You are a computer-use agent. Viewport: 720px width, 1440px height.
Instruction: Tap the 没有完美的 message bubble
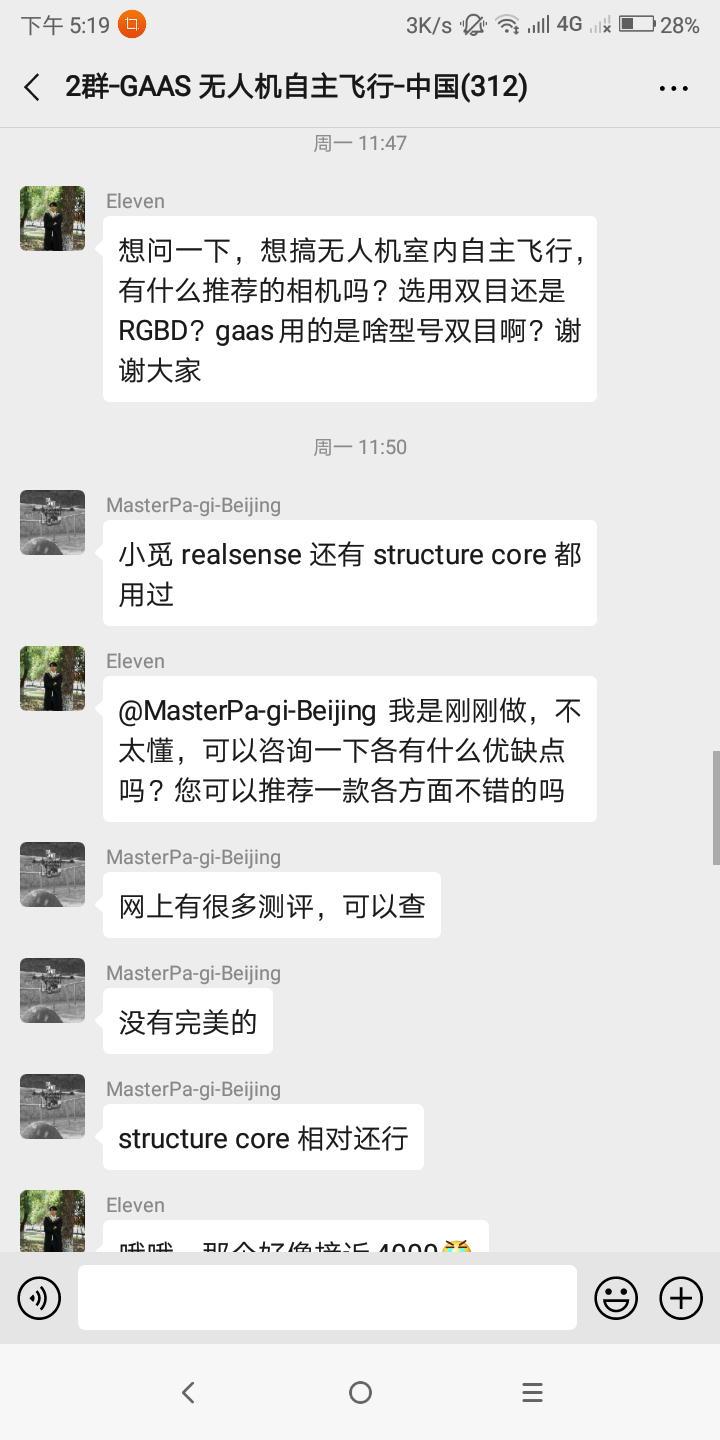click(188, 1021)
